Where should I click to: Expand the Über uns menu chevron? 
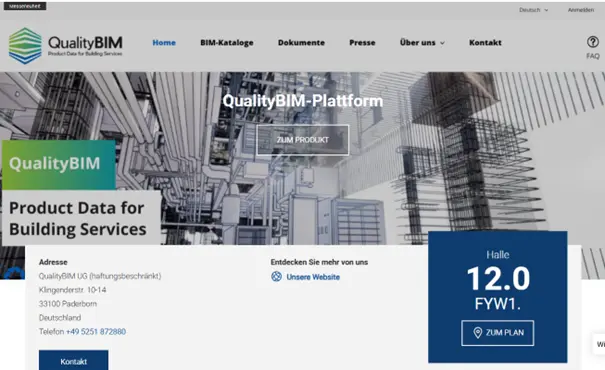[443, 43]
